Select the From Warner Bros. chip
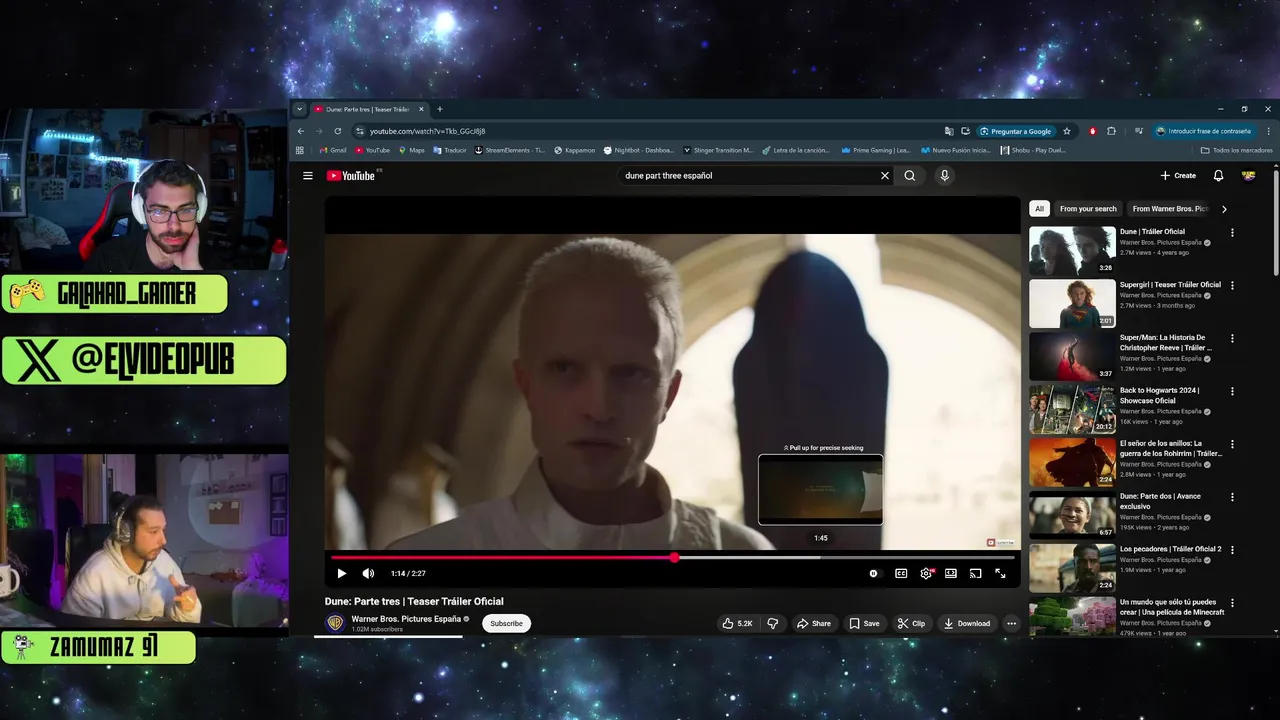This screenshot has width=1280, height=720. click(x=1170, y=209)
